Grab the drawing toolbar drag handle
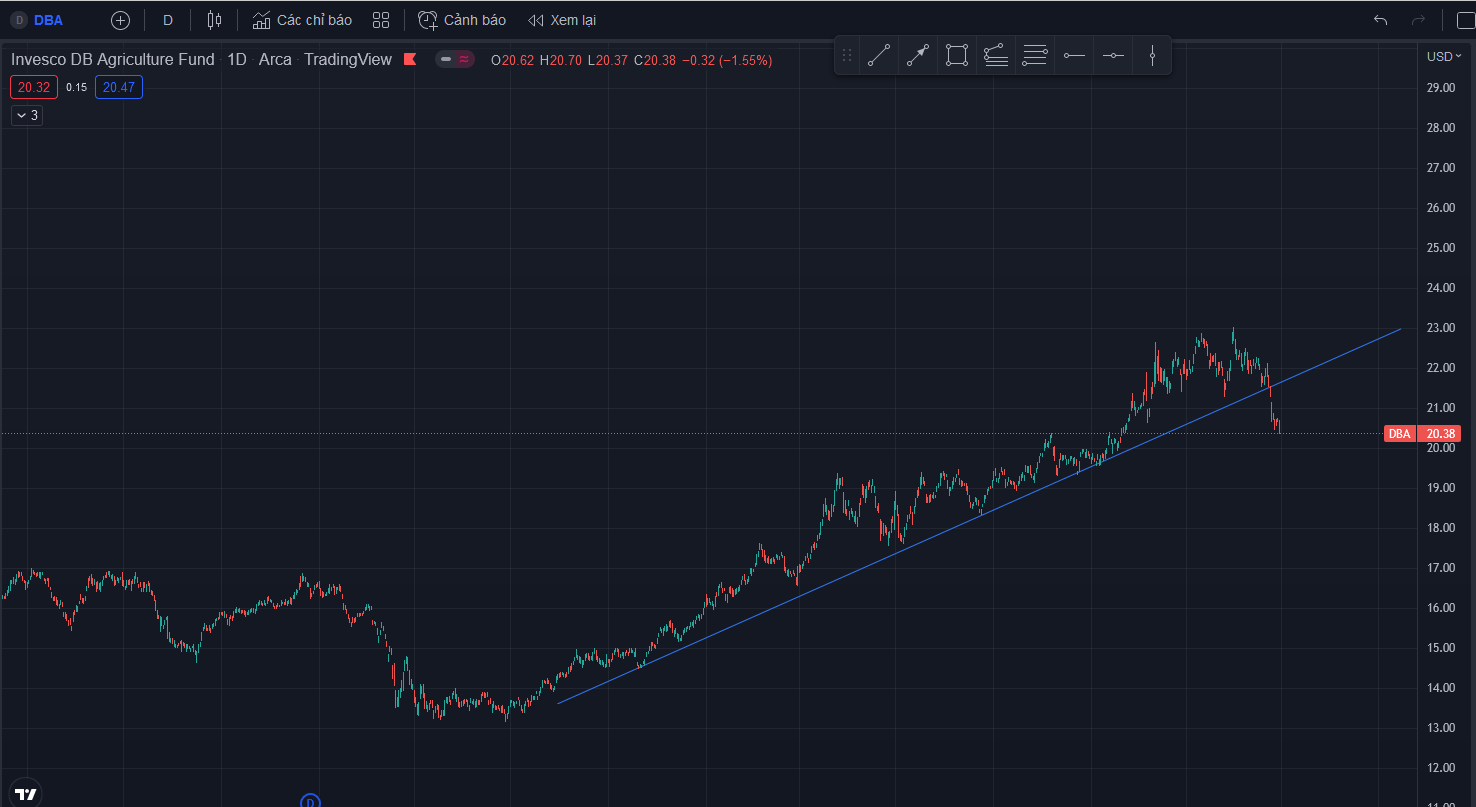The image size is (1476, 807). pos(847,56)
